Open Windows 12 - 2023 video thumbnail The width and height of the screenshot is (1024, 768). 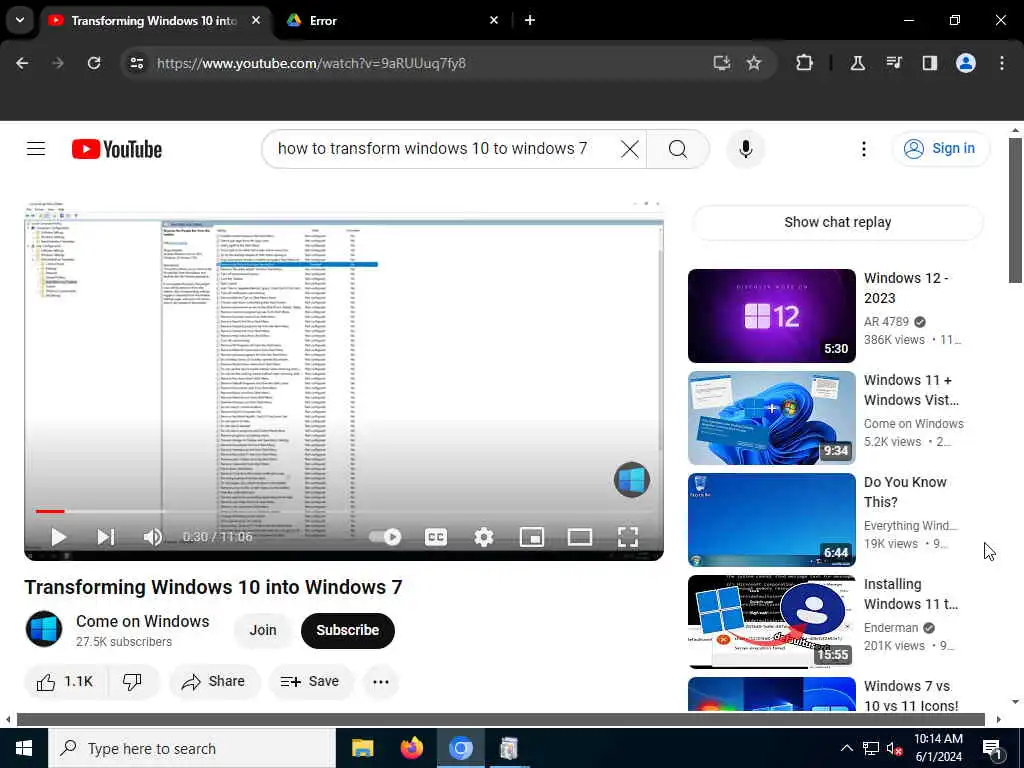(771, 315)
